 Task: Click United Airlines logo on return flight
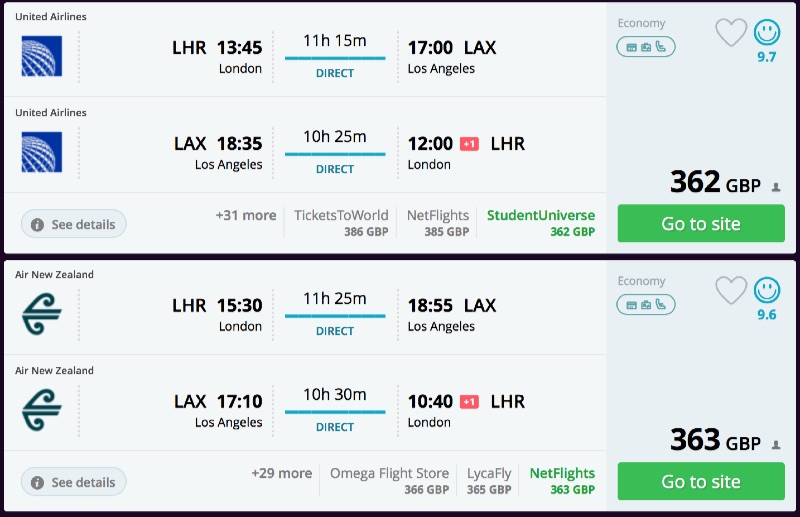[x=41, y=153]
